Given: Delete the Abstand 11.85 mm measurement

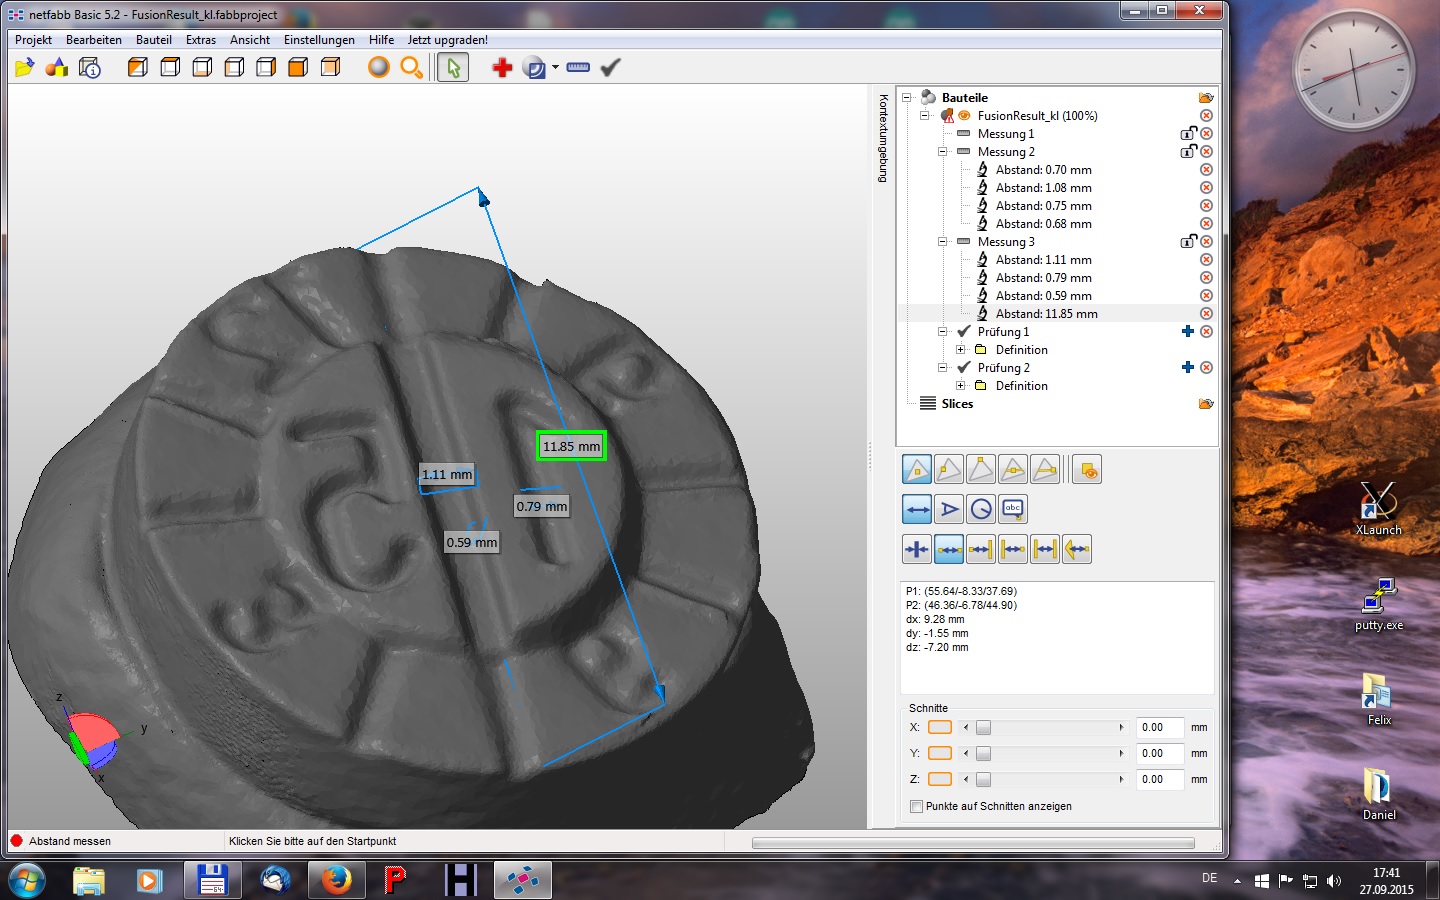Looking at the screenshot, I should (x=1206, y=314).
